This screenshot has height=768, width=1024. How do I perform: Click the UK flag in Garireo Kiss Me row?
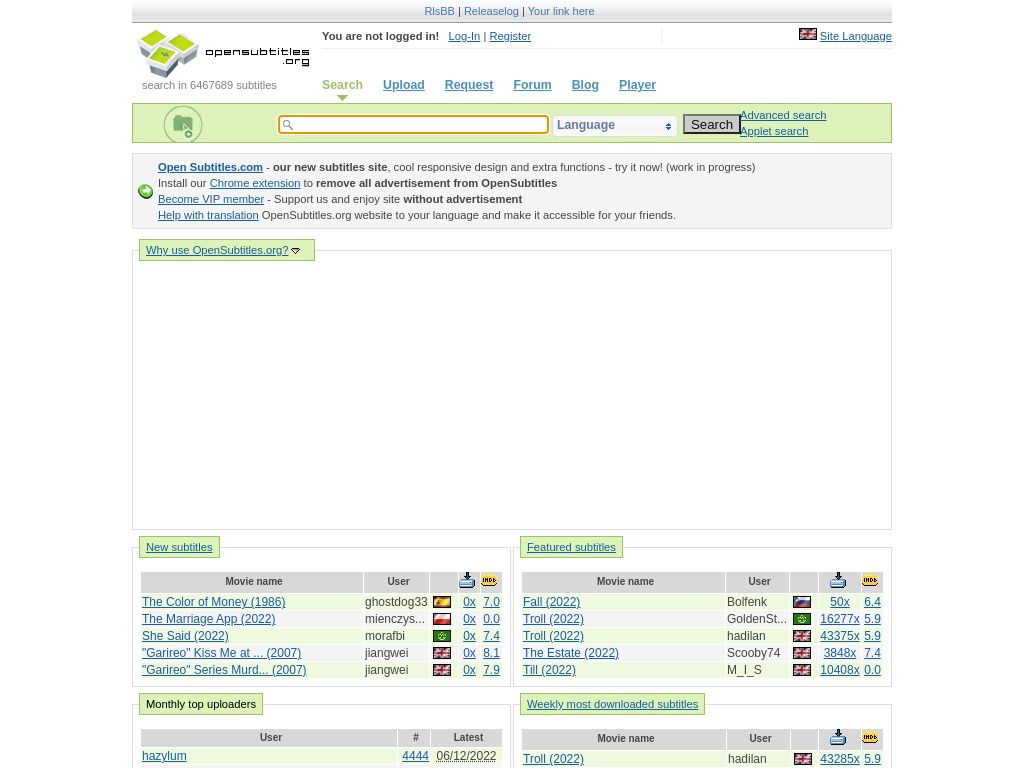coord(441,653)
